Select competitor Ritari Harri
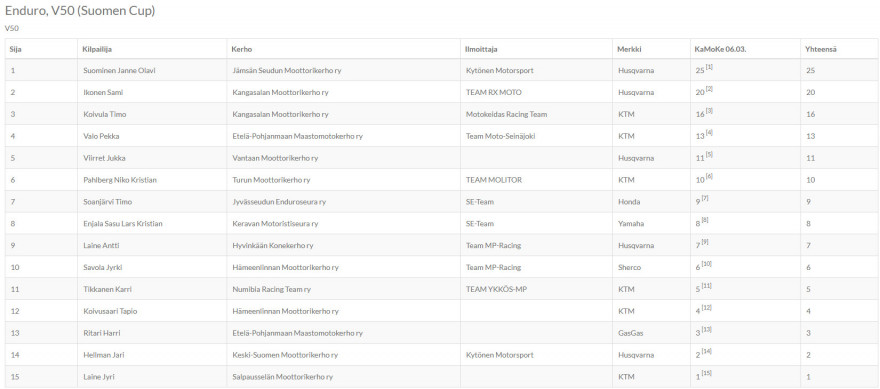880x389 pixels. click(102, 333)
